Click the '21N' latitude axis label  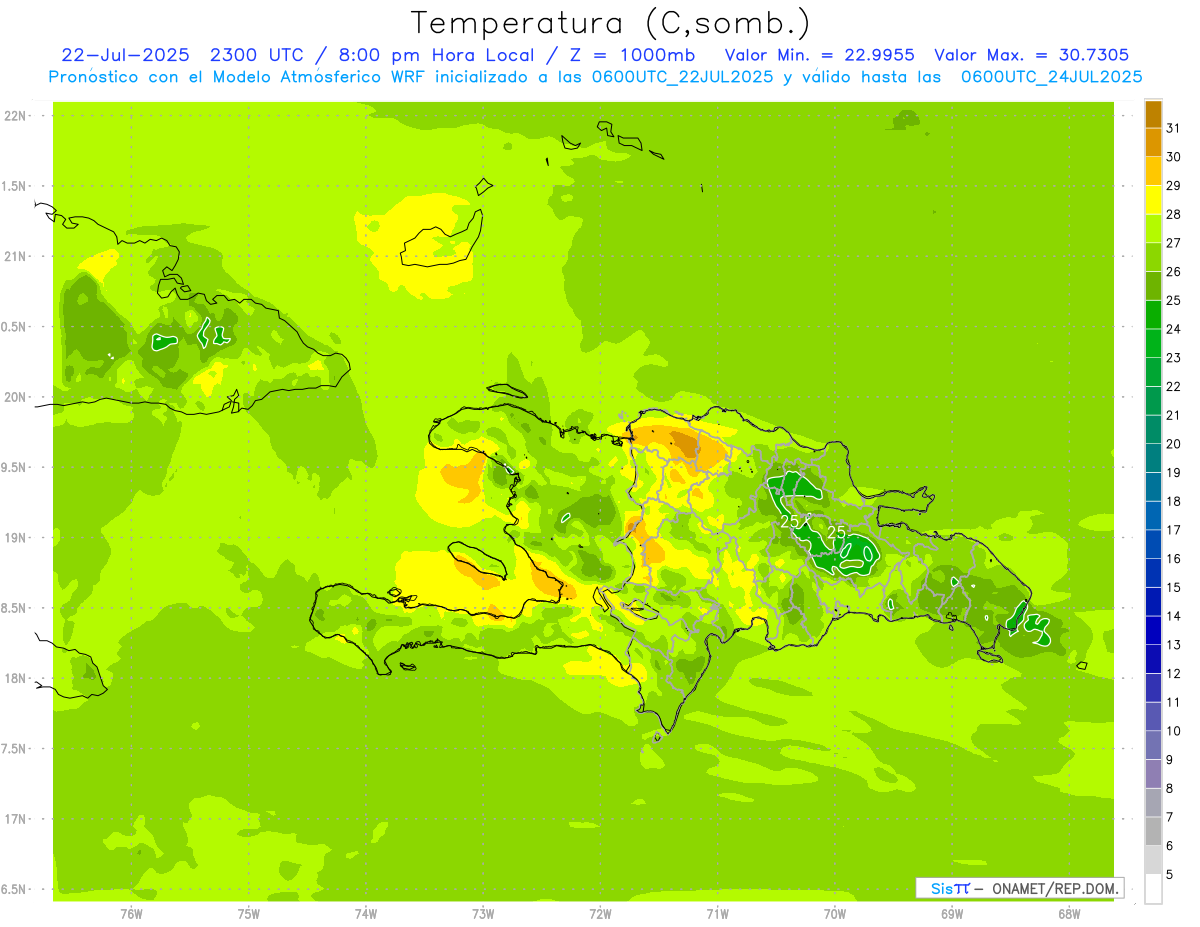coord(15,257)
